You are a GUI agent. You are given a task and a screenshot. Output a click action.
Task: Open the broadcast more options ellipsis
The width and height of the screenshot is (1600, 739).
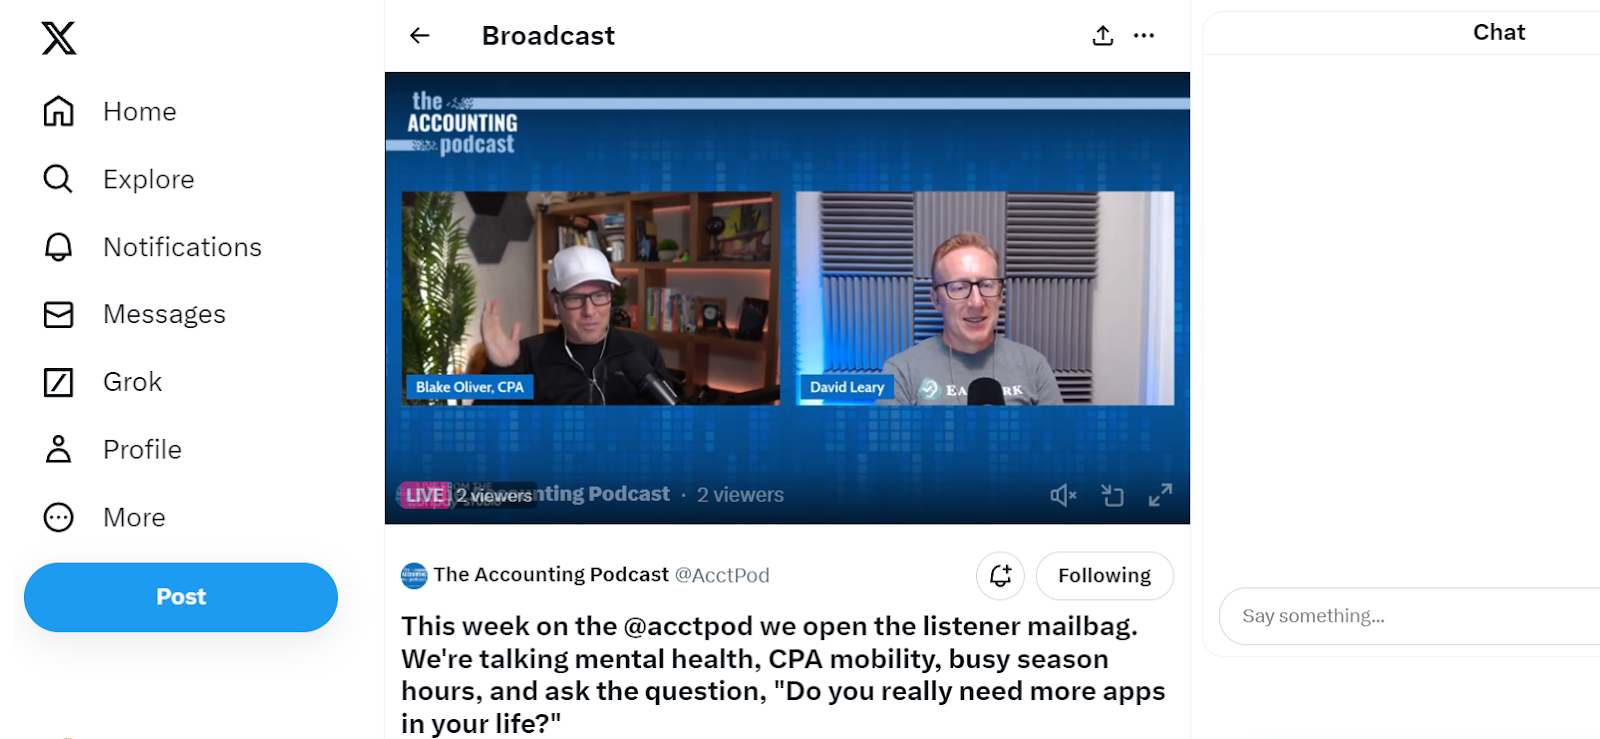[1144, 36]
